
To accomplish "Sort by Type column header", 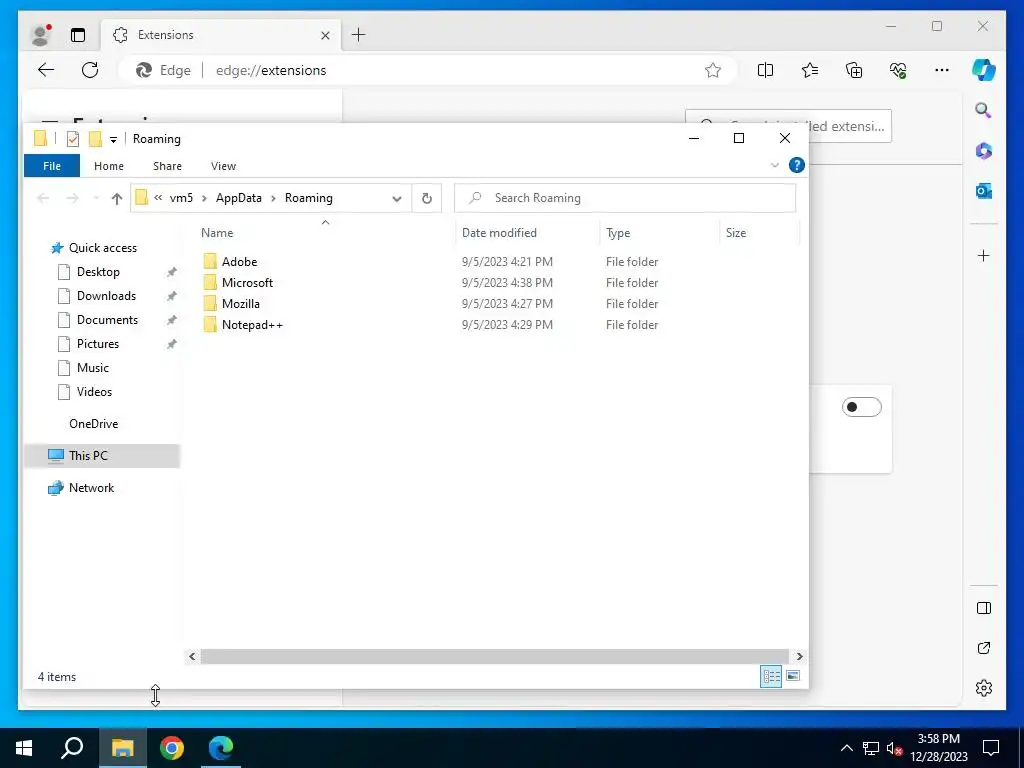I will [618, 232].
